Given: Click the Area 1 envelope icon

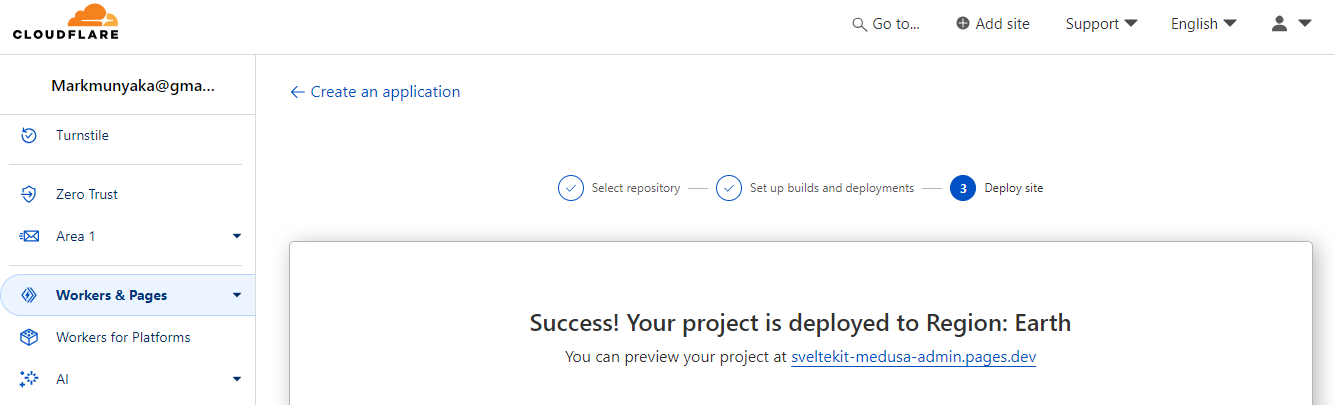Looking at the screenshot, I should tap(29, 236).
